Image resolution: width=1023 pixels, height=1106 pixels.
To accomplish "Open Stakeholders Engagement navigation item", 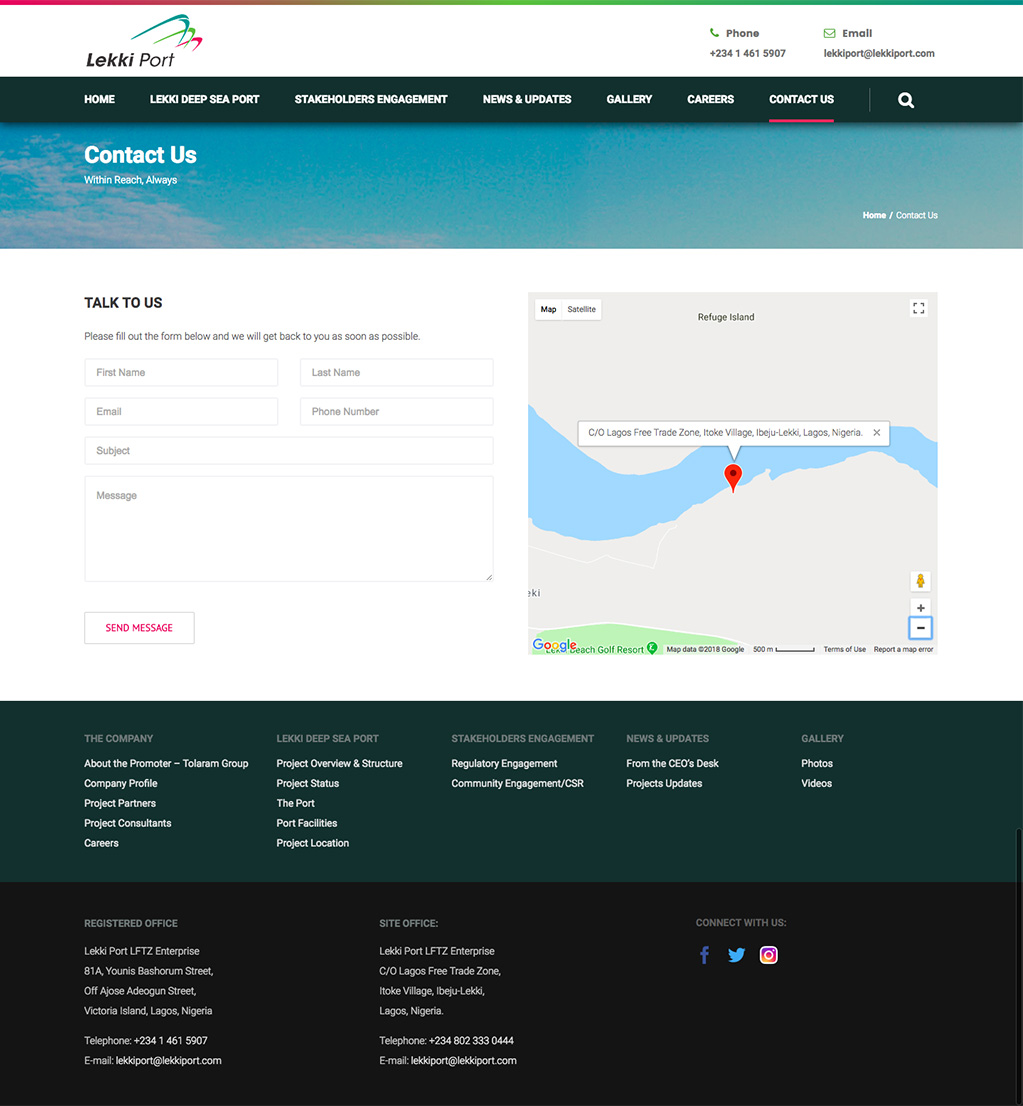I will coord(371,100).
